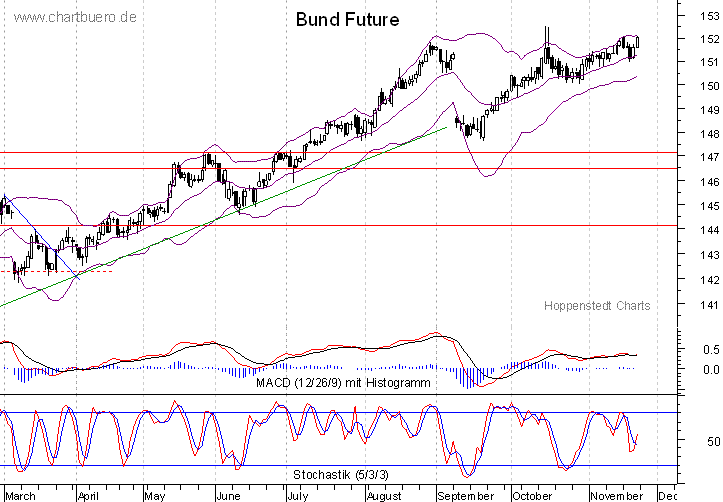This screenshot has width=723, height=502.
Task: Click the 142 price axis value
Action: pos(709,279)
